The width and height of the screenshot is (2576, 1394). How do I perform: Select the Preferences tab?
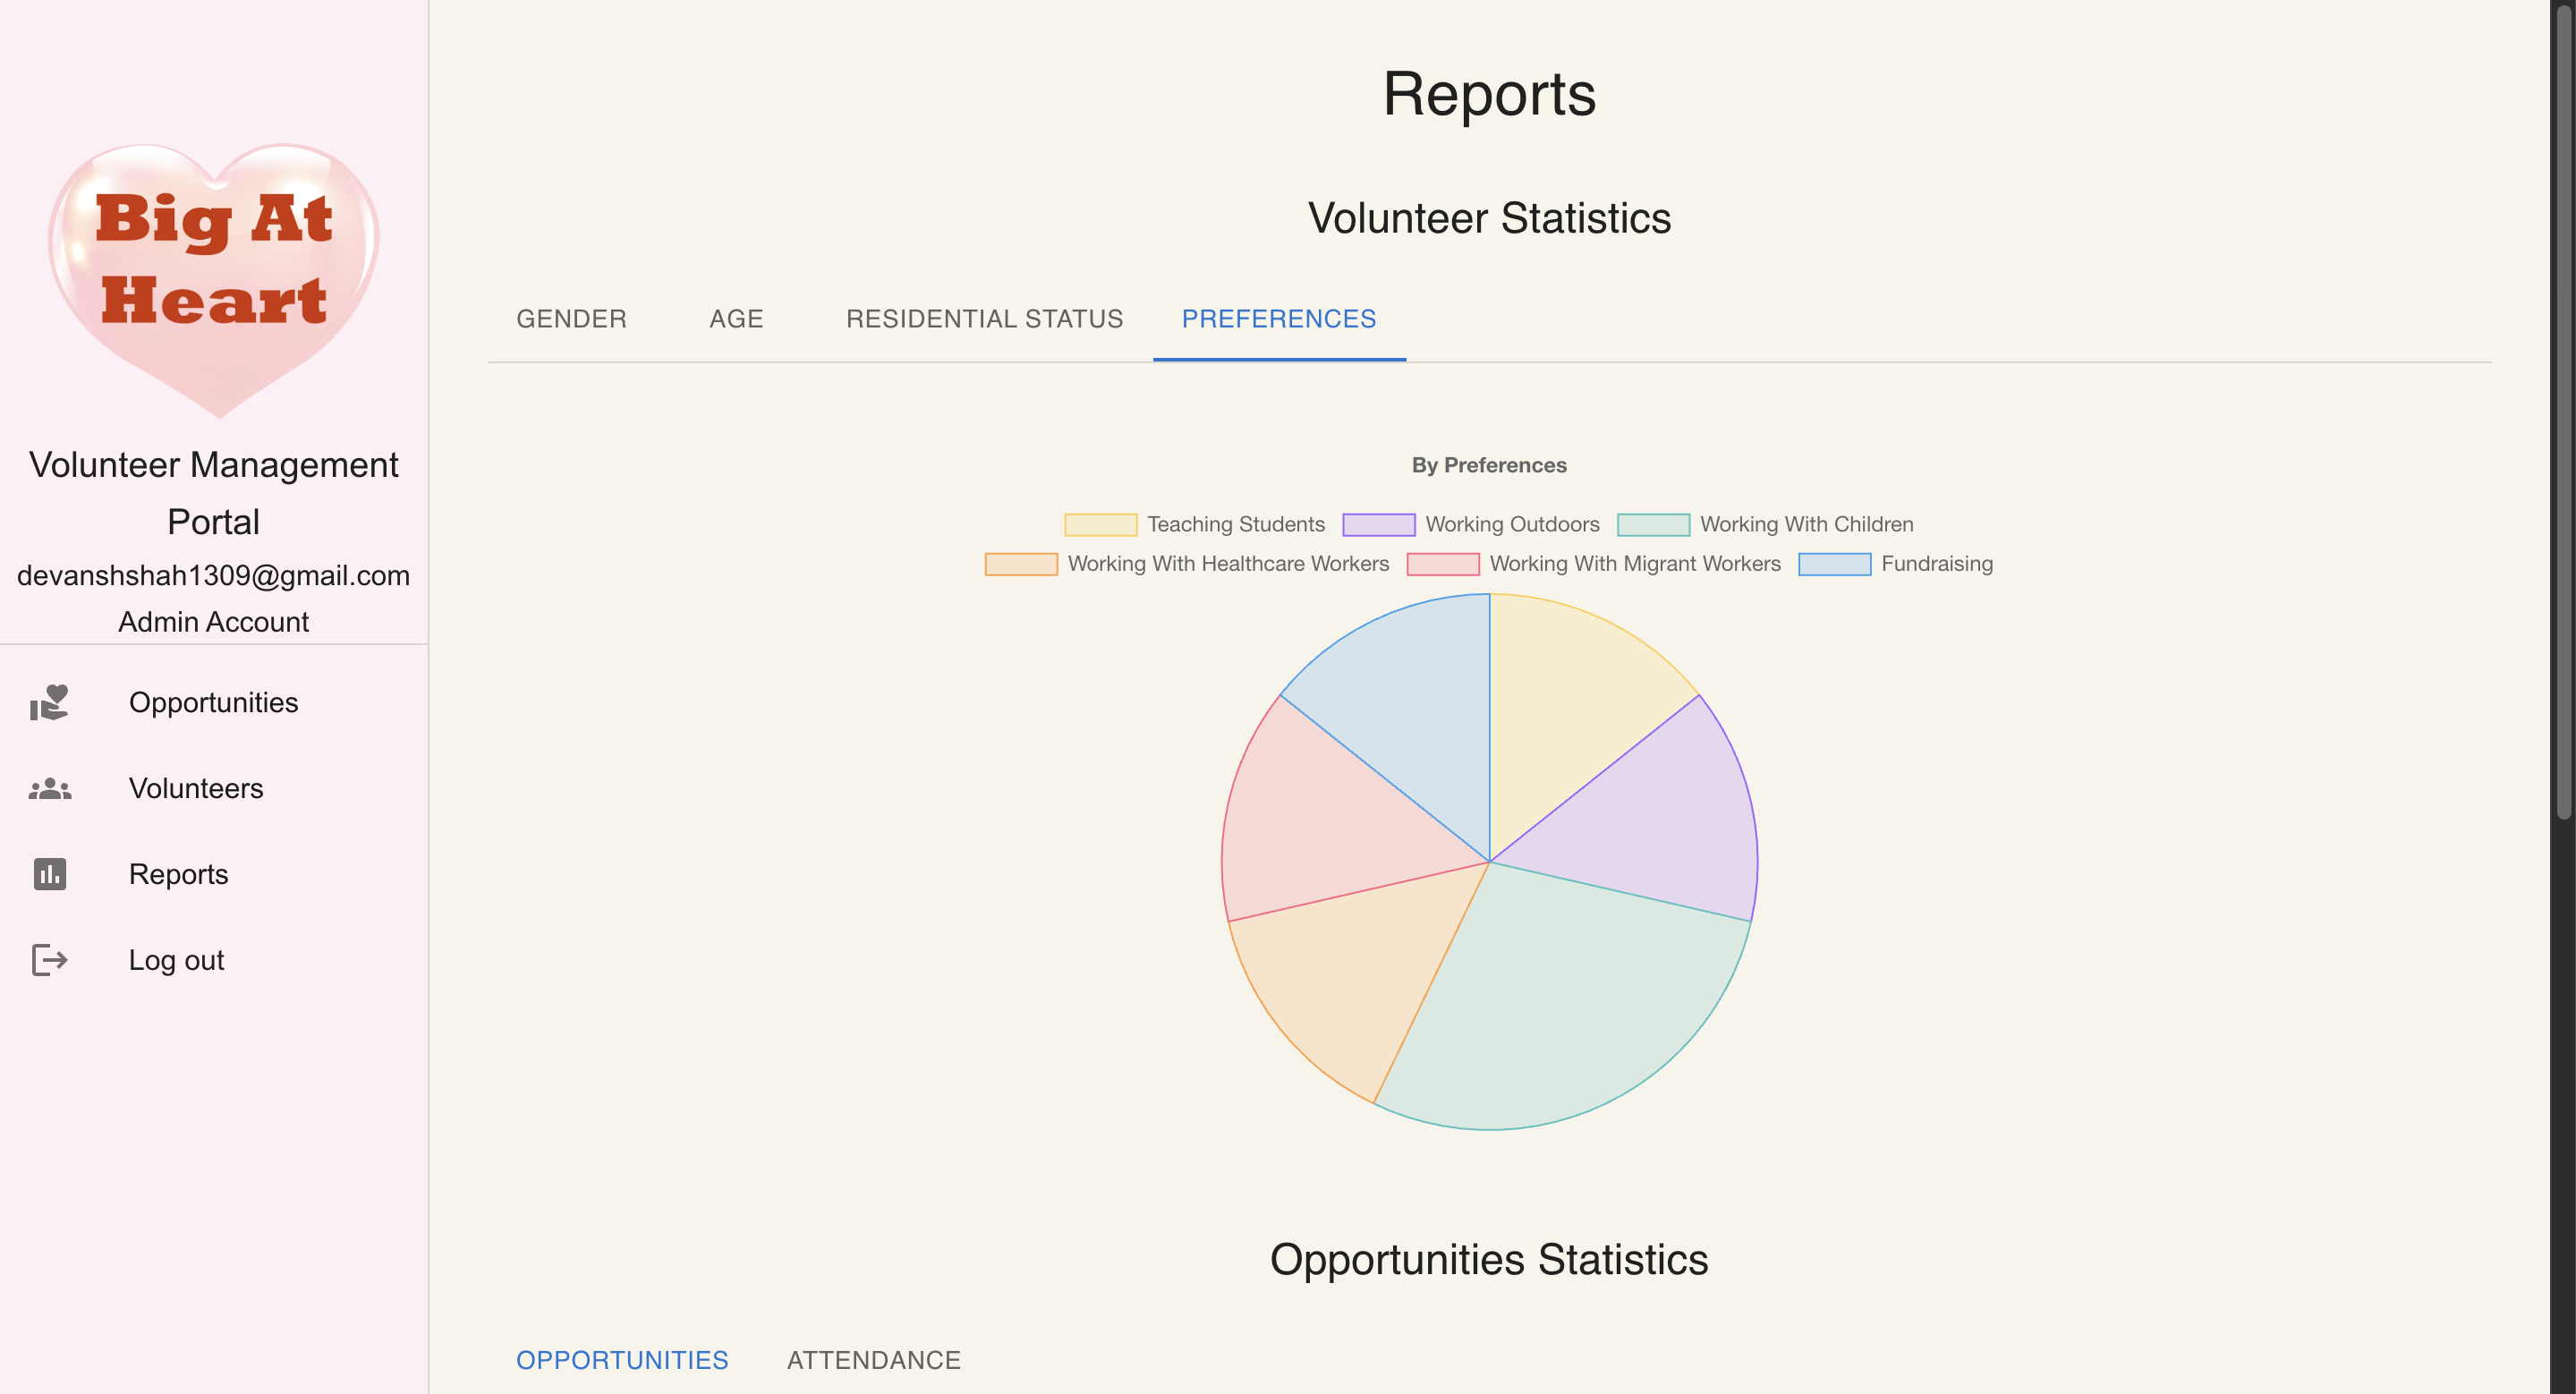(x=1278, y=319)
